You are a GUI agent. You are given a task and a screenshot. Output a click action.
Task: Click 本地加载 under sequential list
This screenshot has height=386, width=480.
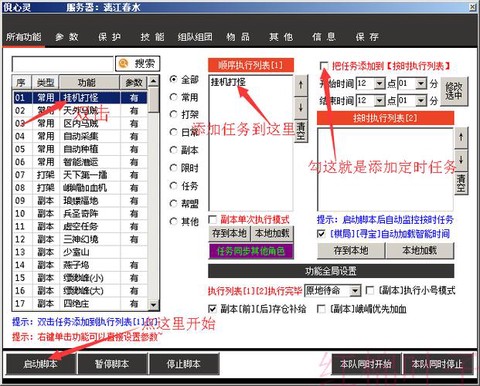pyautogui.click(x=272, y=233)
